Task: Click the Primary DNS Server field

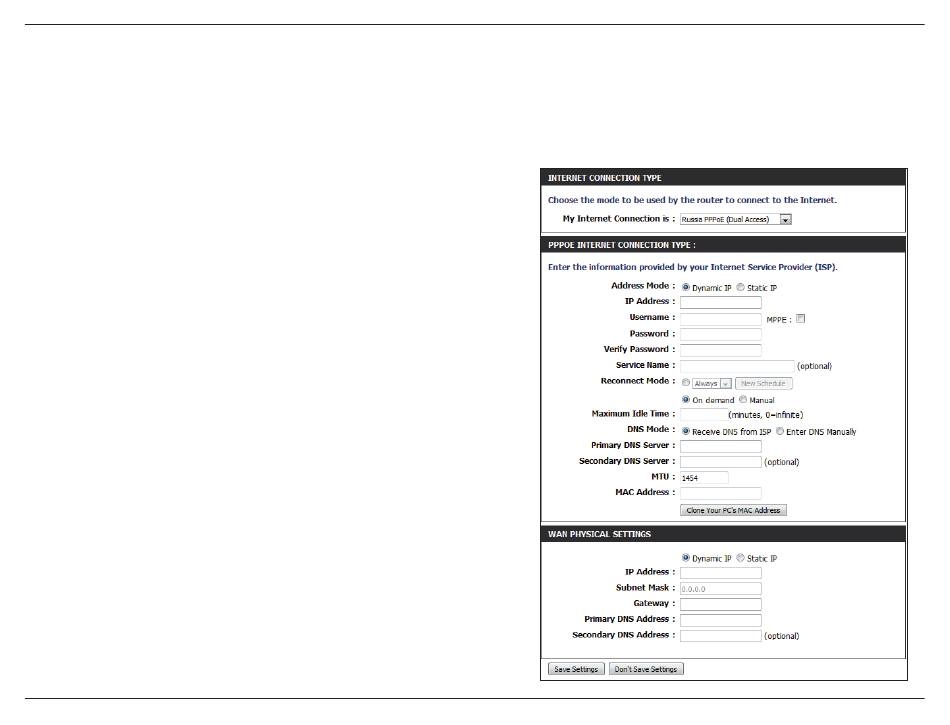Action: (x=720, y=446)
